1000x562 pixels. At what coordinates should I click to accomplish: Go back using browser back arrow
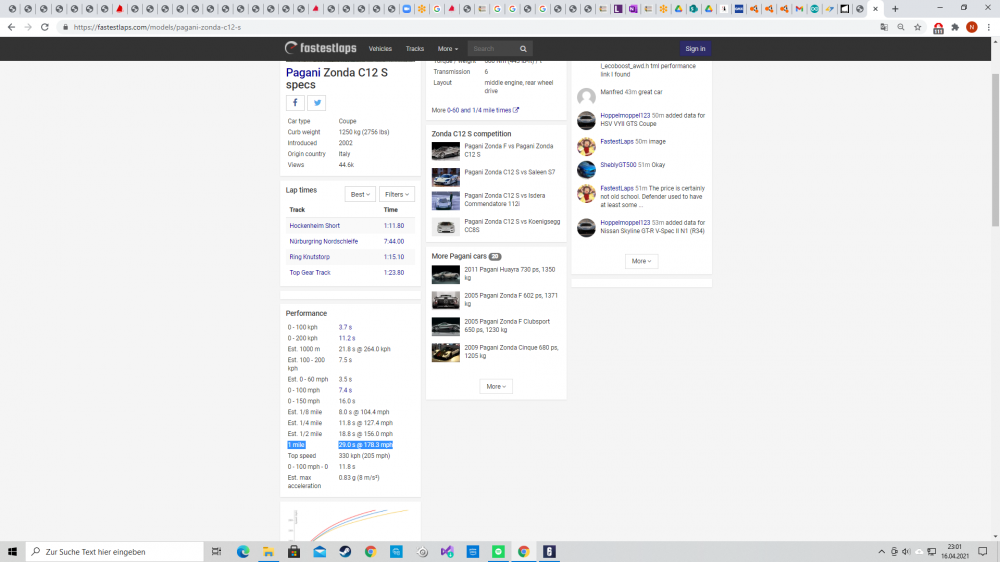[11, 27]
